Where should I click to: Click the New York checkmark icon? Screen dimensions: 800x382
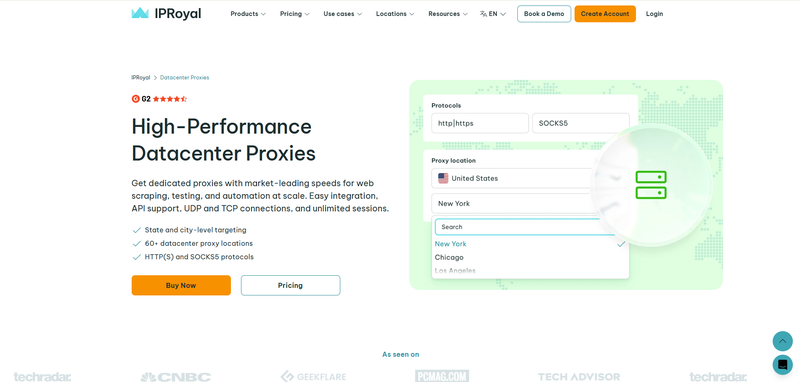(621, 244)
